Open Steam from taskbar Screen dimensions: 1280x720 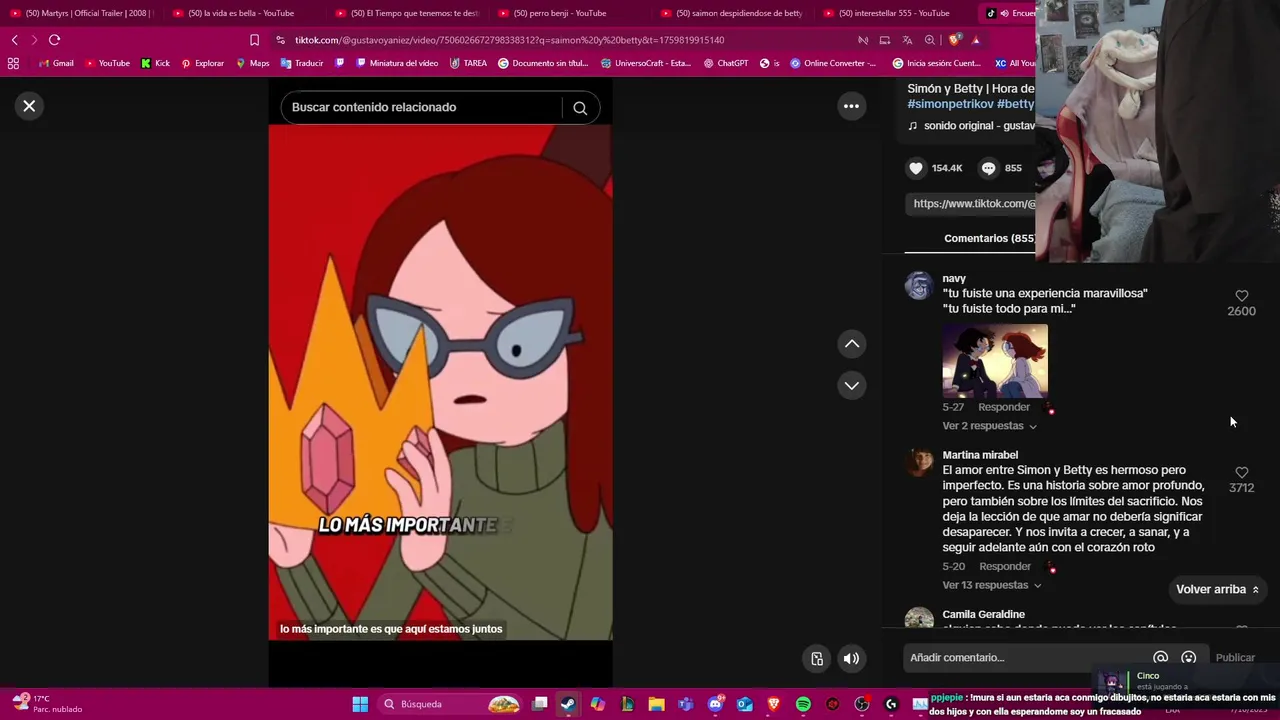coord(568,704)
